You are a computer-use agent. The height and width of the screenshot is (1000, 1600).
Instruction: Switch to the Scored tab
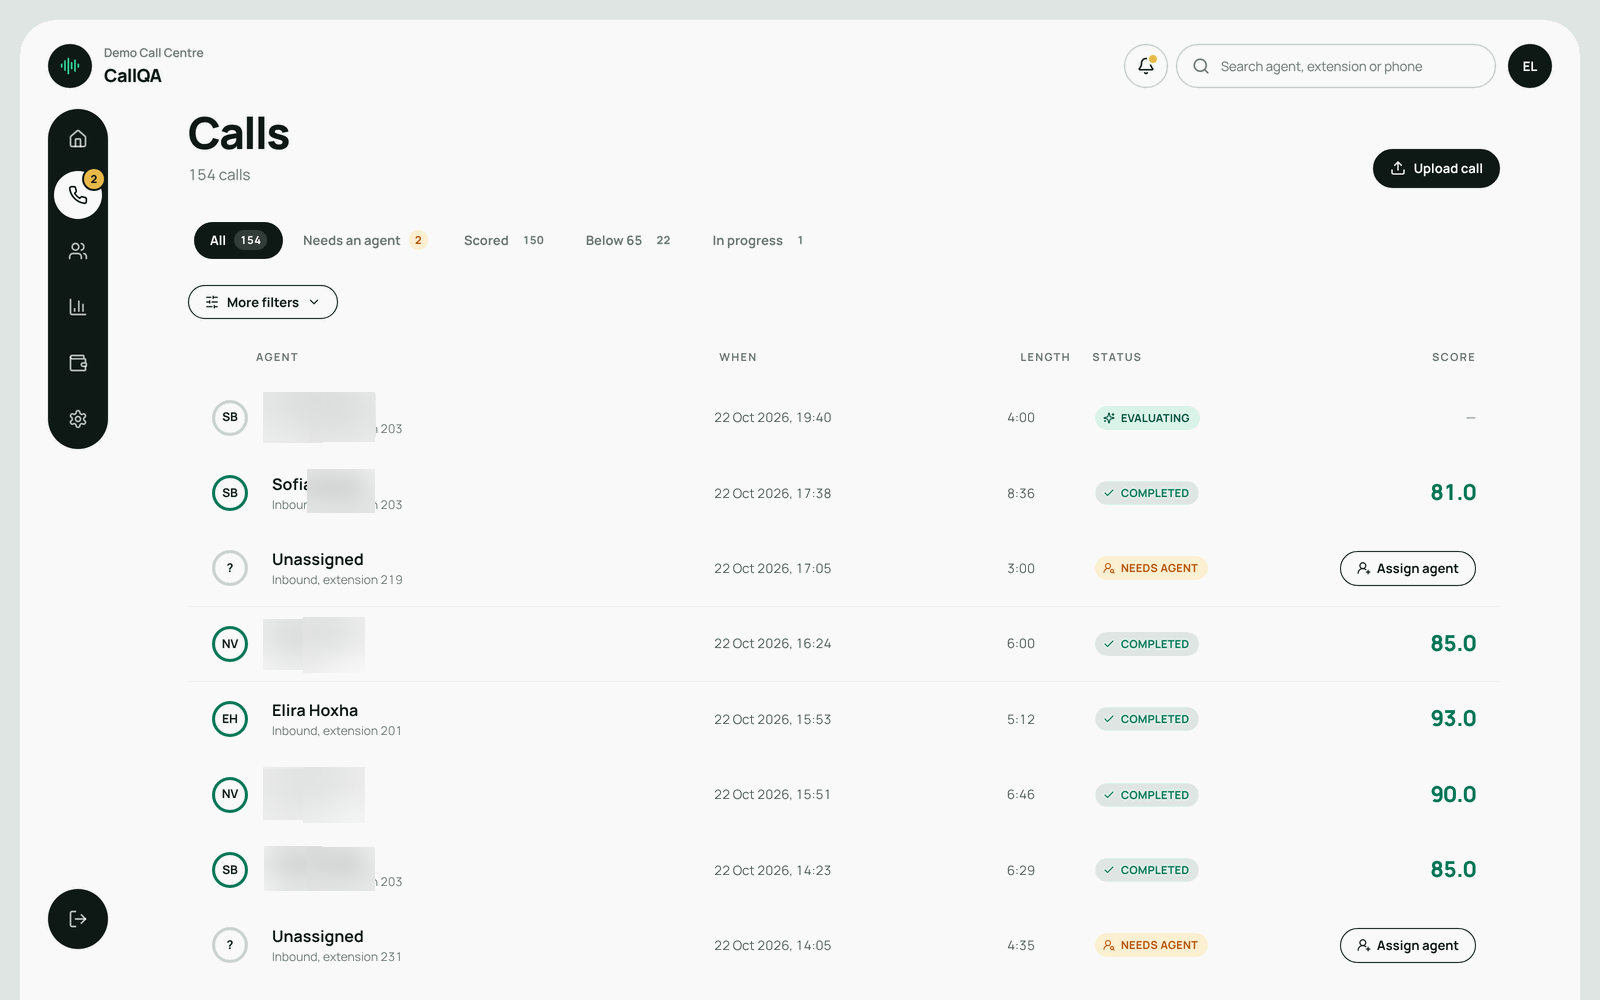tap(504, 240)
